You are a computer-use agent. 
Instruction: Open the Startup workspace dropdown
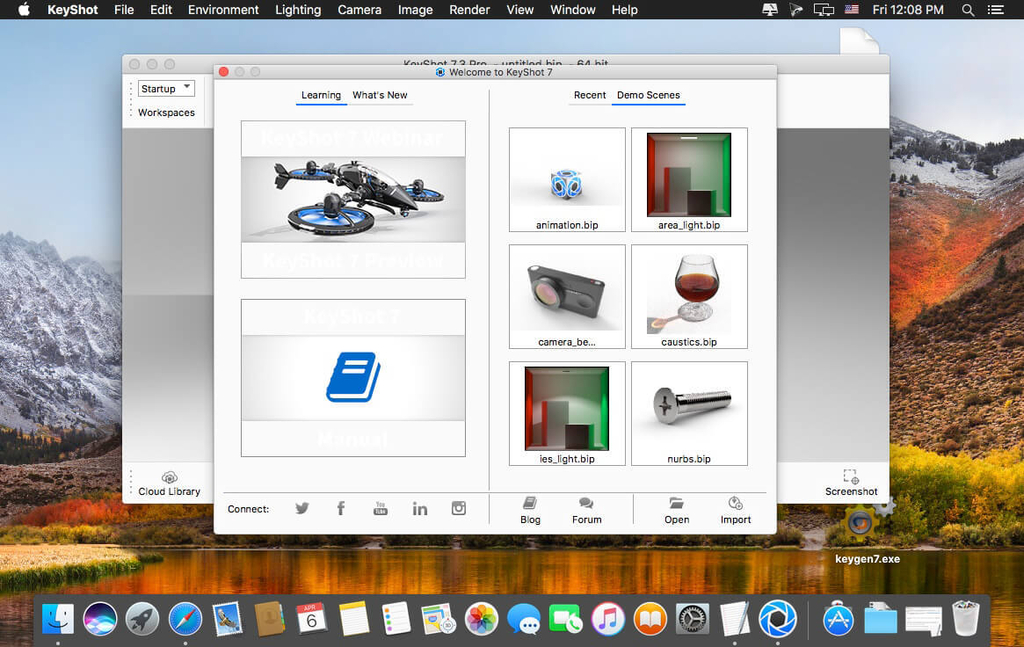tap(165, 88)
